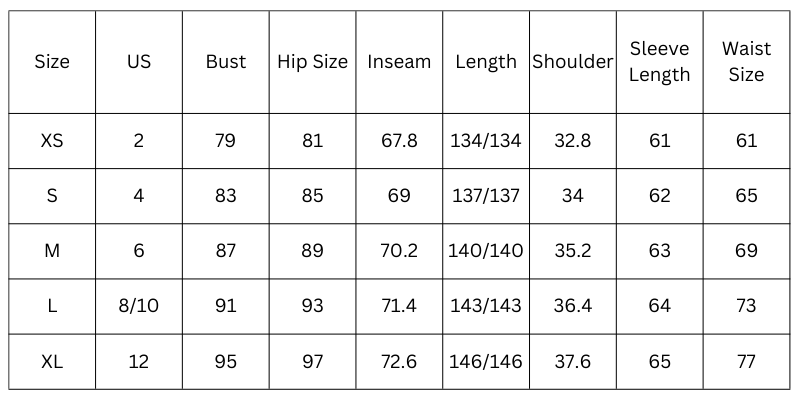
Task: Select shoulder value 36.4
Action: (572, 306)
